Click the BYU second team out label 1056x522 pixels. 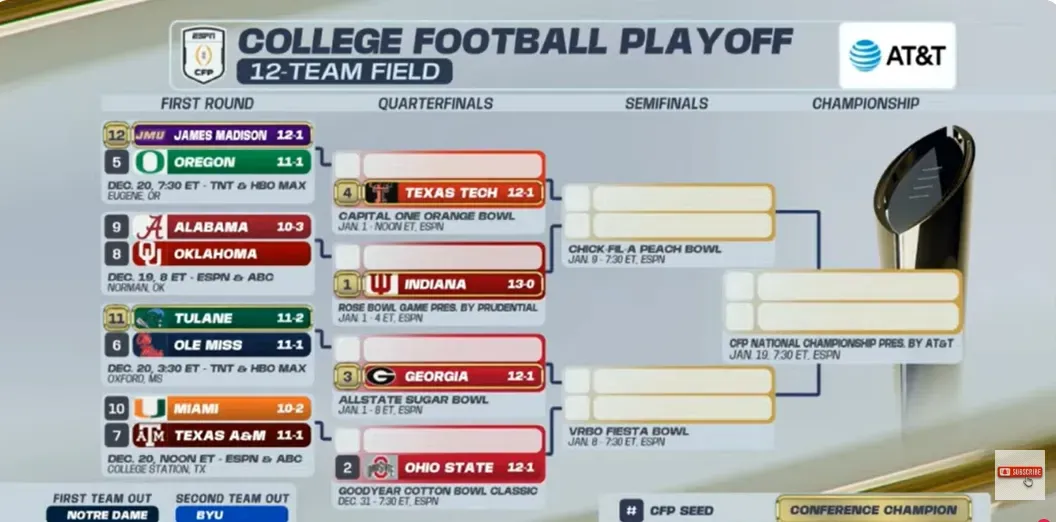pyautogui.click(x=231, y=514)
